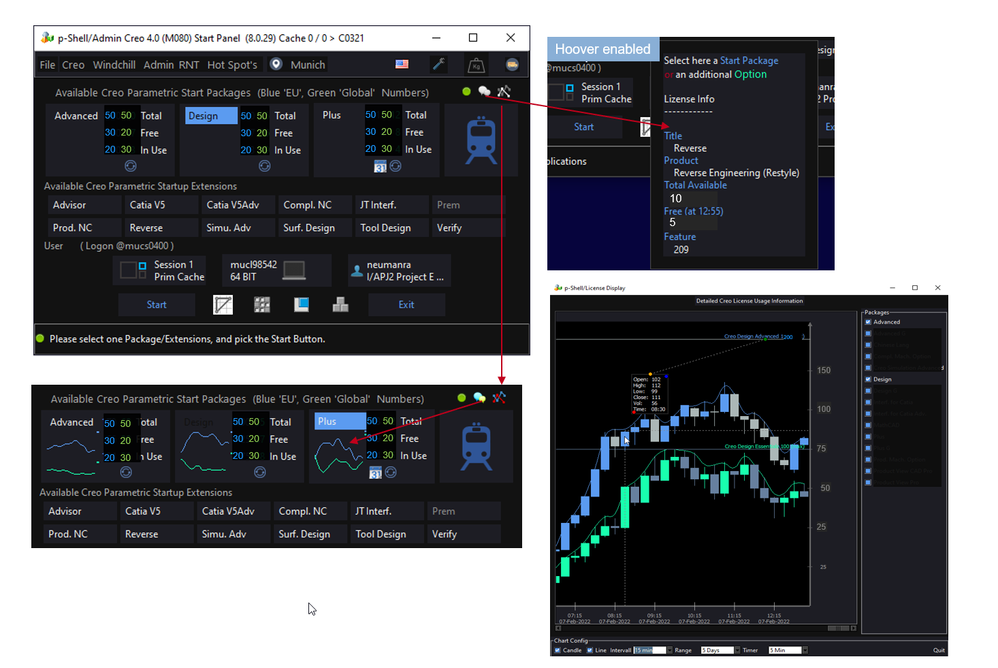
Task: Click the stacked blocks icon before Exit
Action: (341, 305)
